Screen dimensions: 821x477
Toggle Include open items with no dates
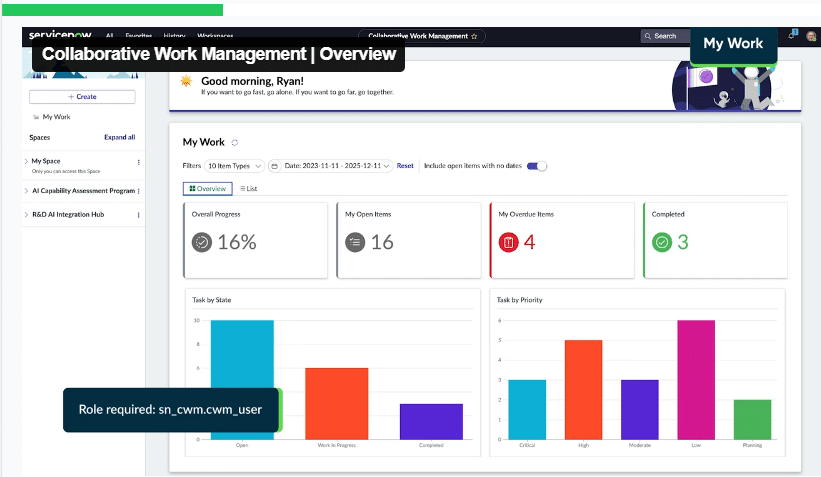(x=537, y=166)
